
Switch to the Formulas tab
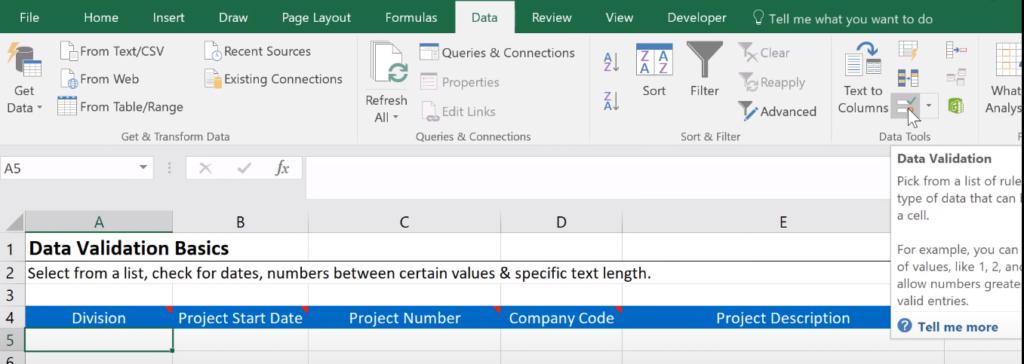pos(411,18)
